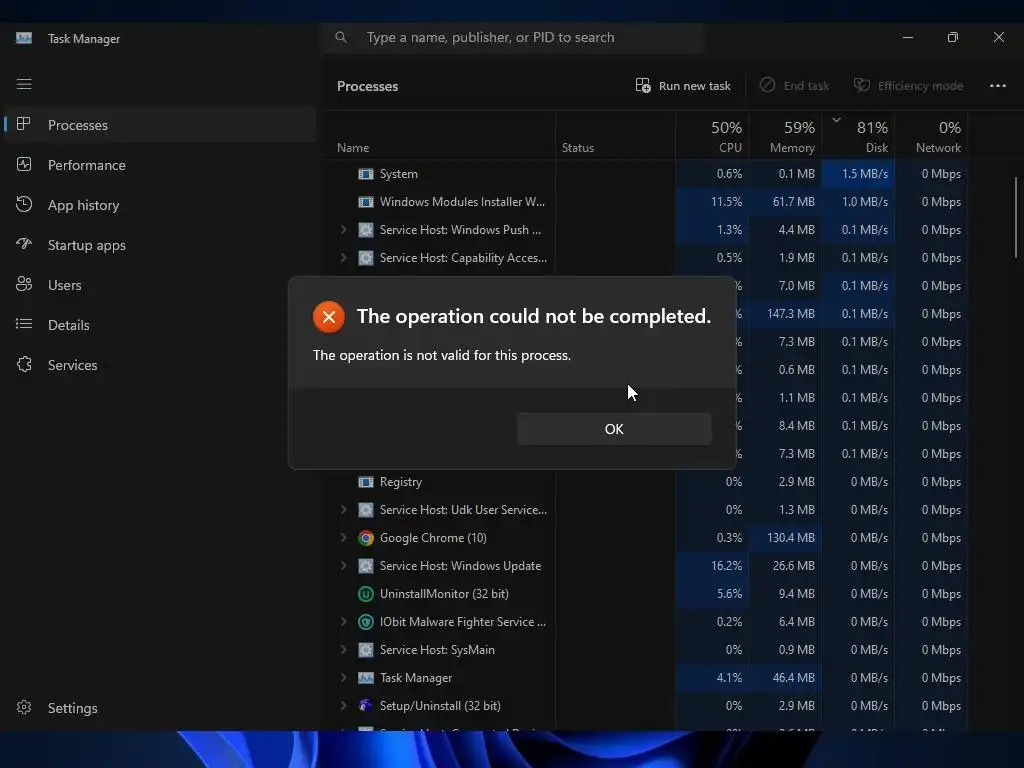Image resolution: width=1024 pixels, height=768 pixels.
Task: Expand Service Host: Capability Access row
Action: tap(344, 258)
